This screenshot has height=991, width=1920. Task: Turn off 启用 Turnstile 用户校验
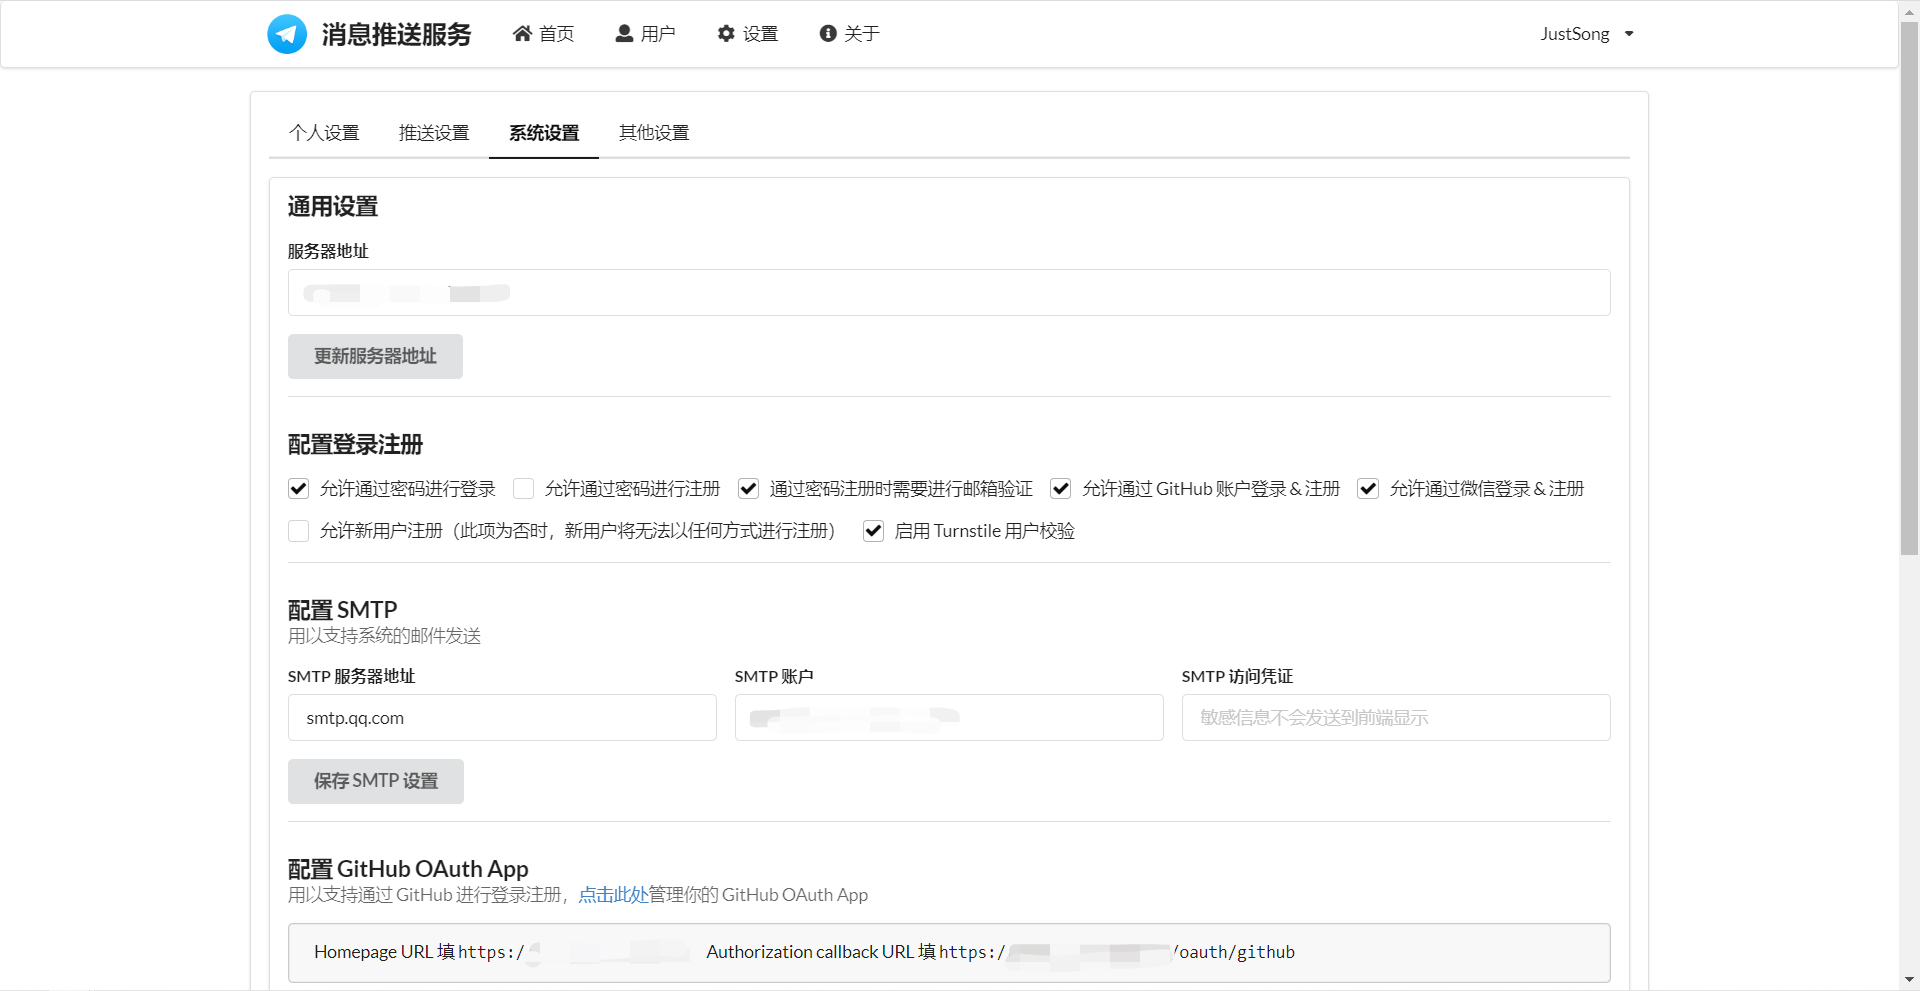click(x=872, y=531)
